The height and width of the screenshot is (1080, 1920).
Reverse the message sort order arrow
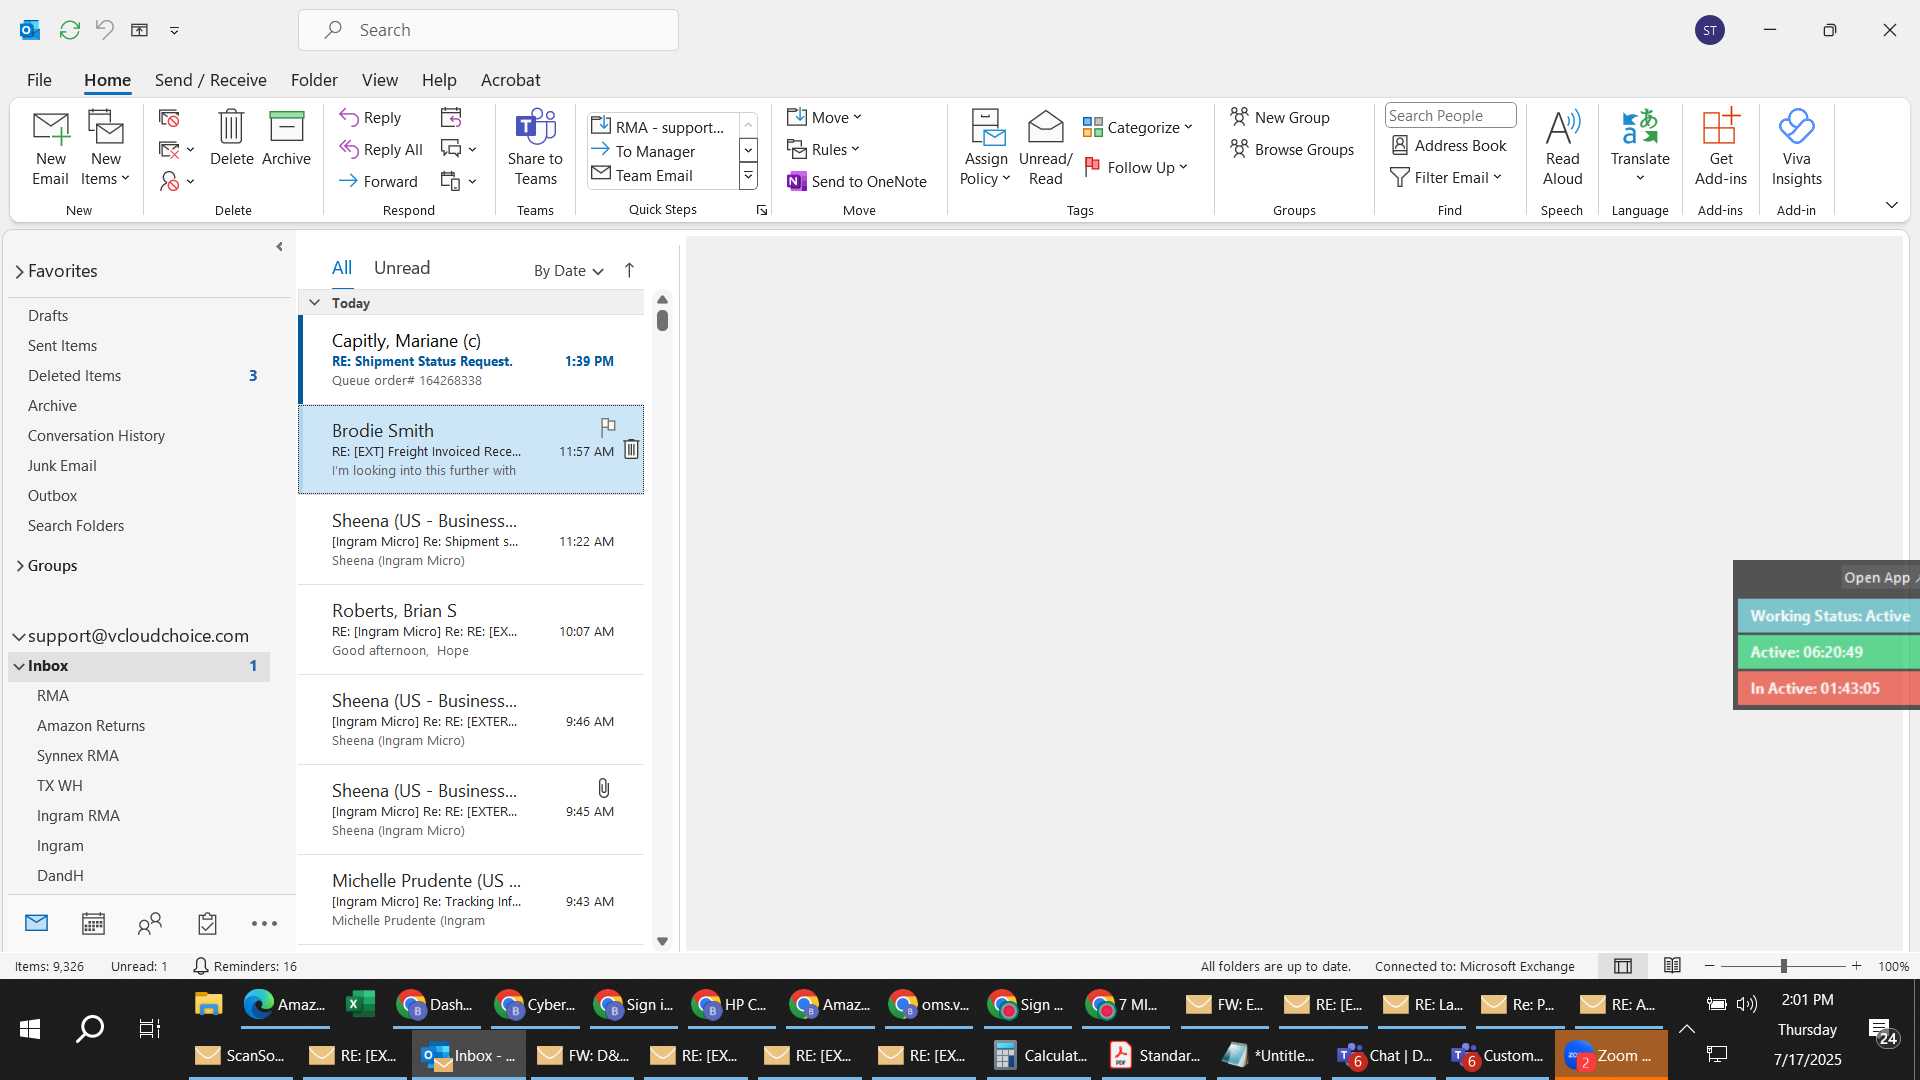(x=629, y=270)
